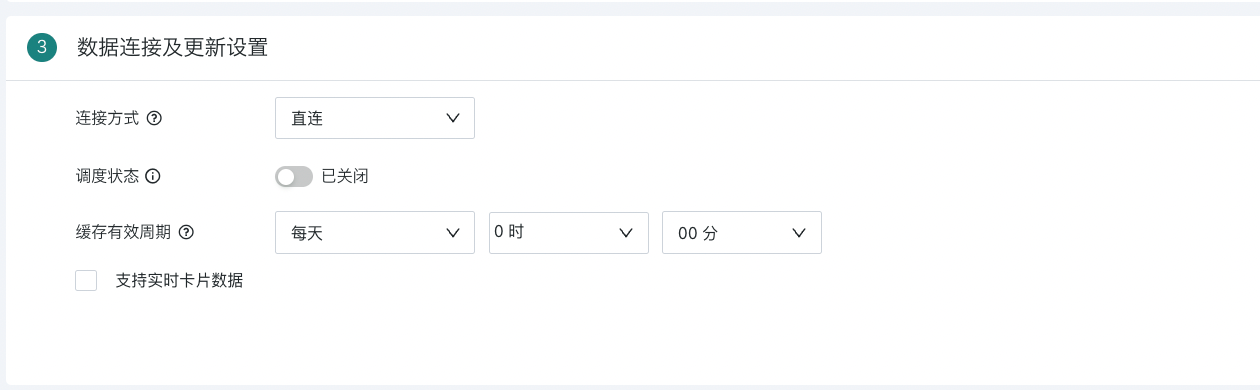Open the 0 时 hour dropdown

point(569,232)
